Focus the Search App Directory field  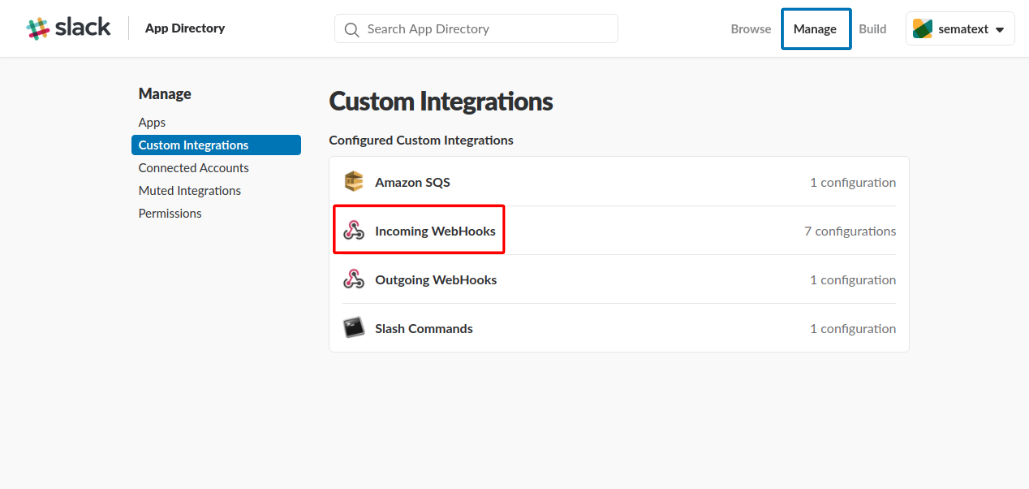476,29
